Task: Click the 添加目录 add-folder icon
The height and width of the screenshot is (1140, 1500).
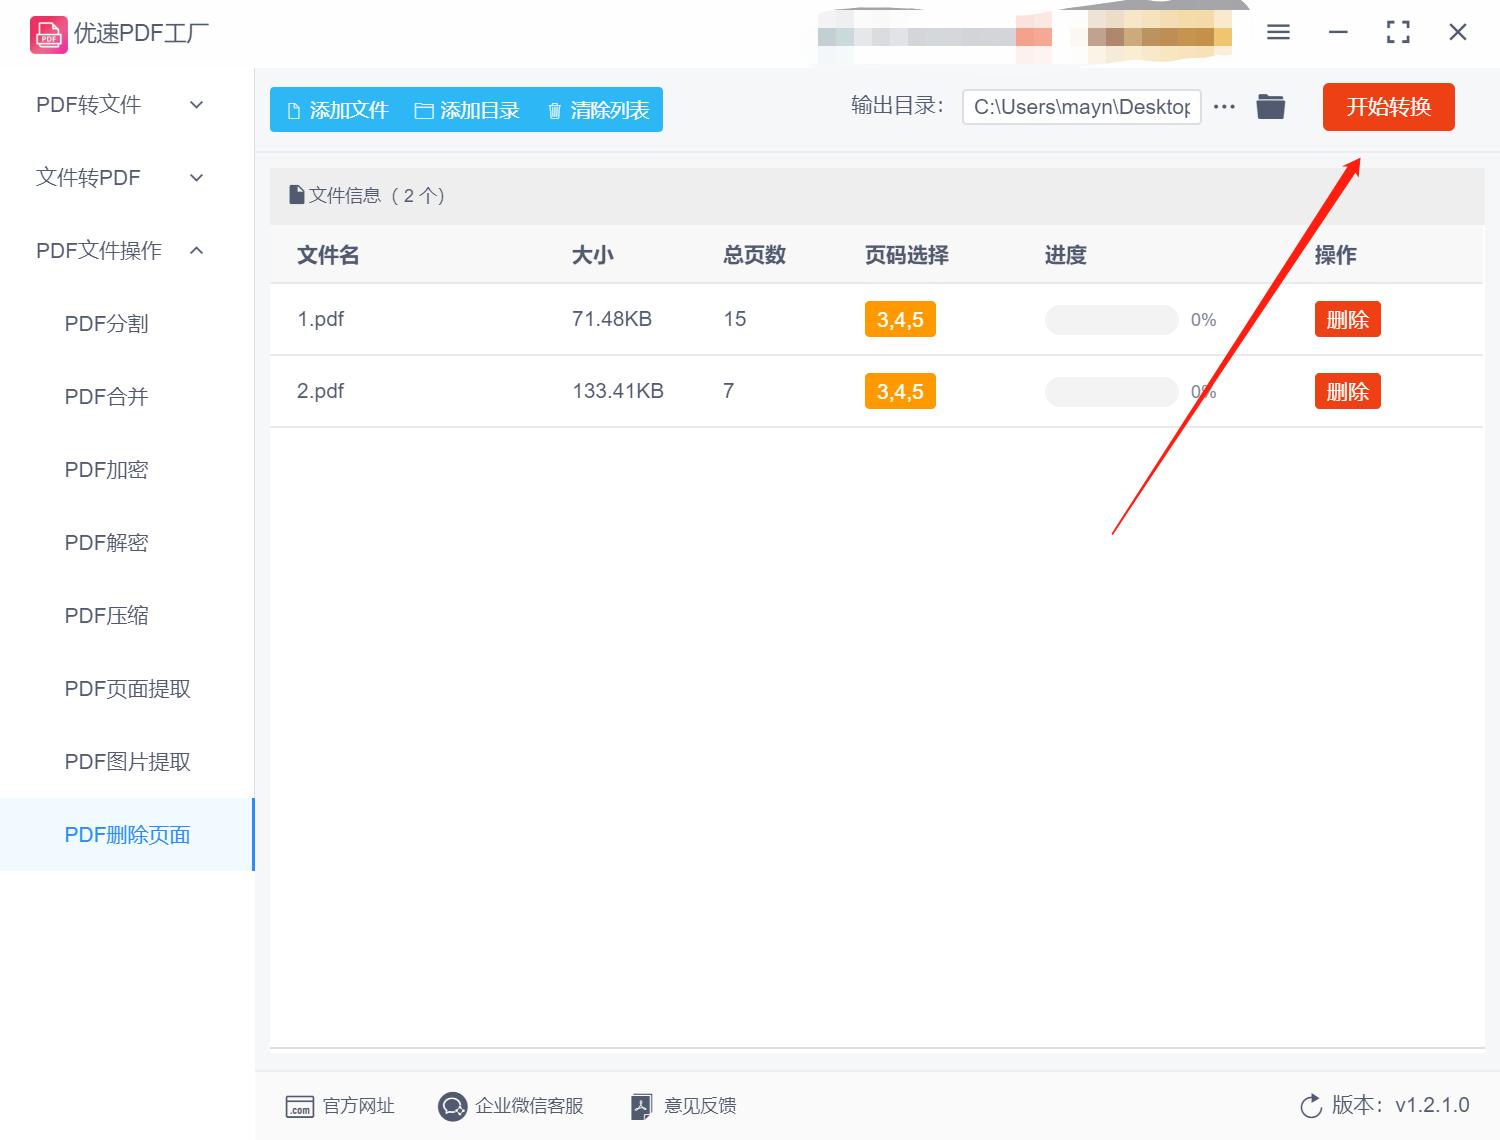Action: tap(424, 110)
